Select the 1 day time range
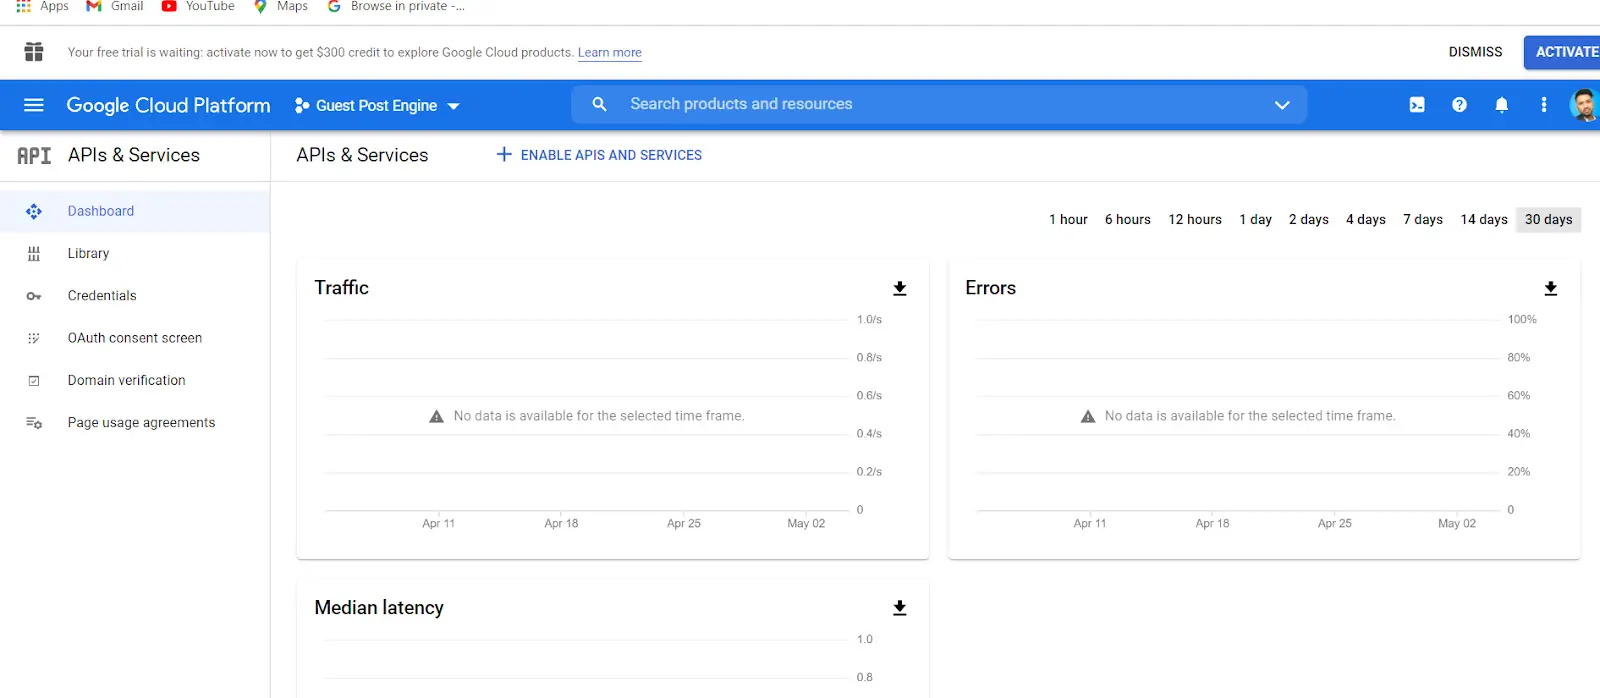 point(1255,220)
